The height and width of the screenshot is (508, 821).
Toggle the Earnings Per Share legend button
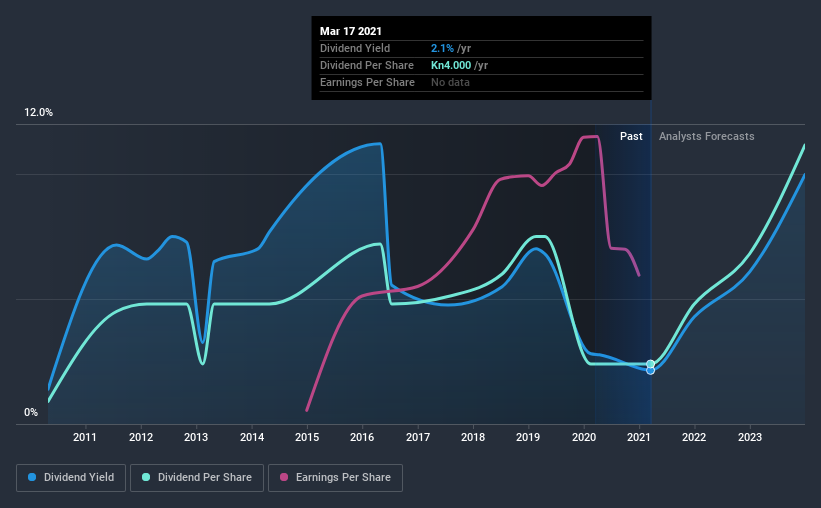(x=335, y=478)
